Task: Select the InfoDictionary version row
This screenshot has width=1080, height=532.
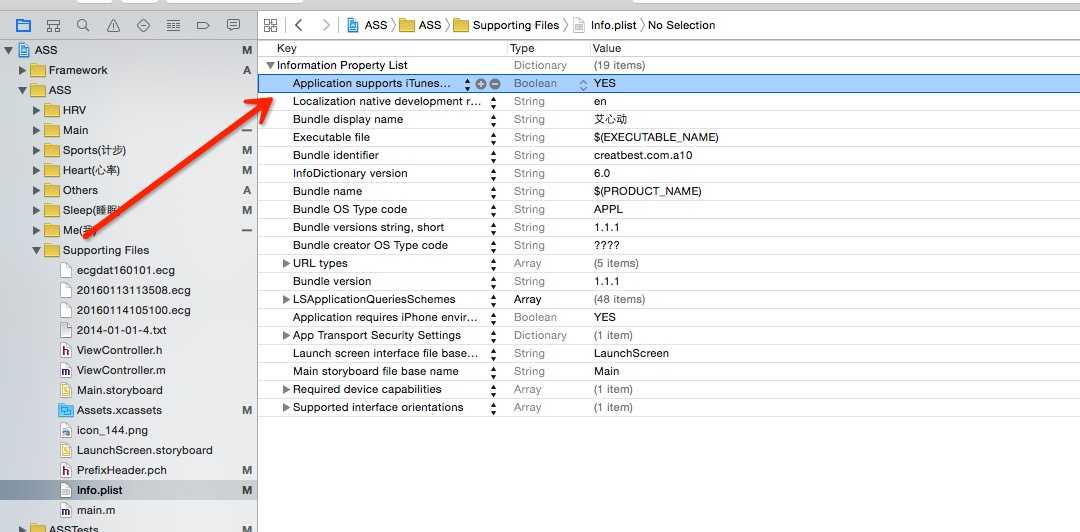Action: click(669, 174)
